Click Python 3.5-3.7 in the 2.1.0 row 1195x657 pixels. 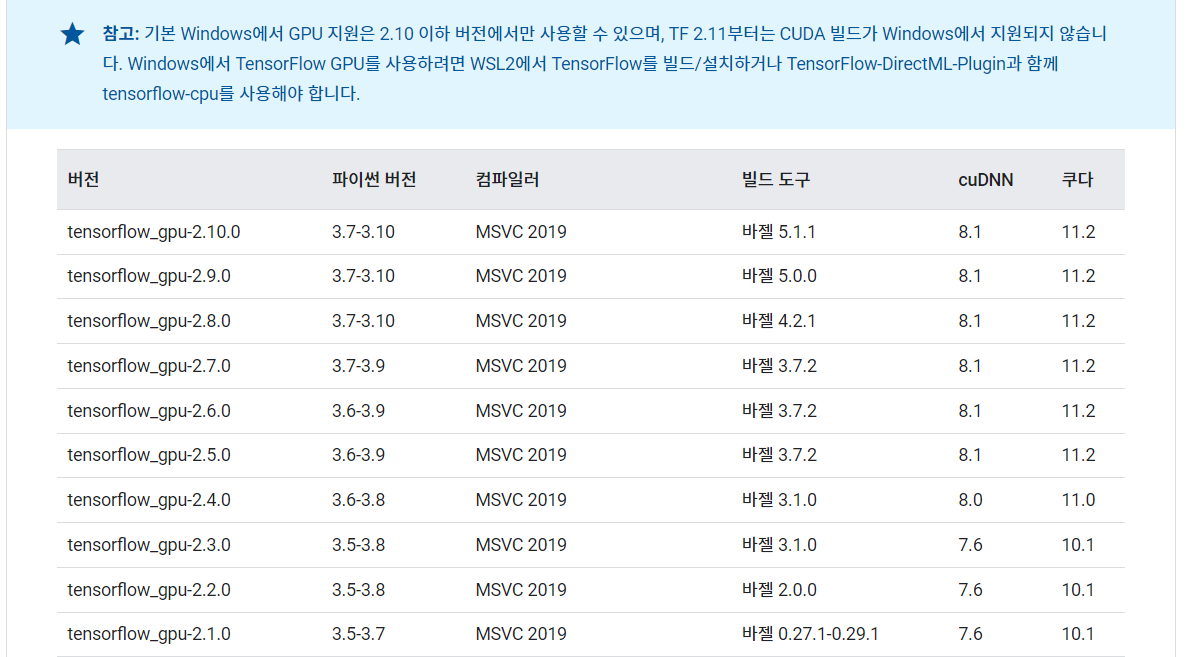pos(358,634)
